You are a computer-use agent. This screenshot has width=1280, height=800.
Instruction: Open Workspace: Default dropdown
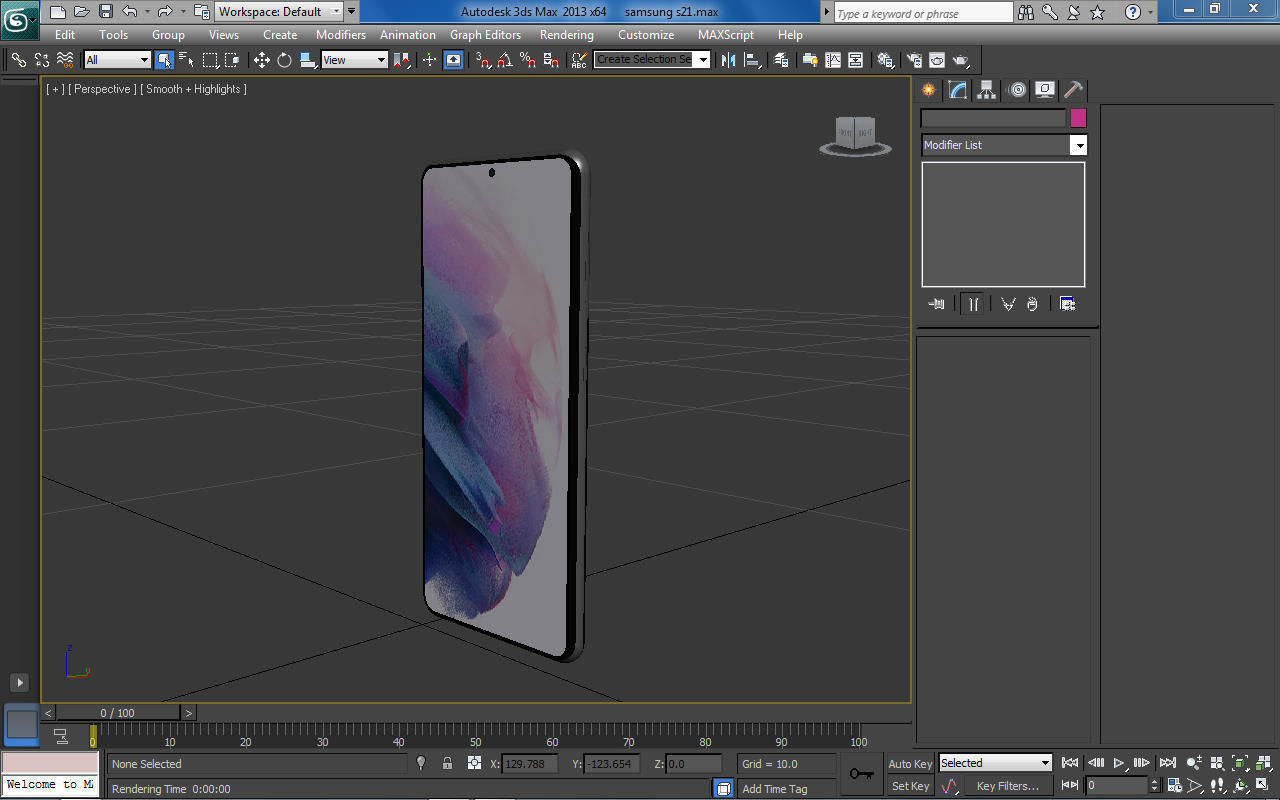[x=279, y=12]
